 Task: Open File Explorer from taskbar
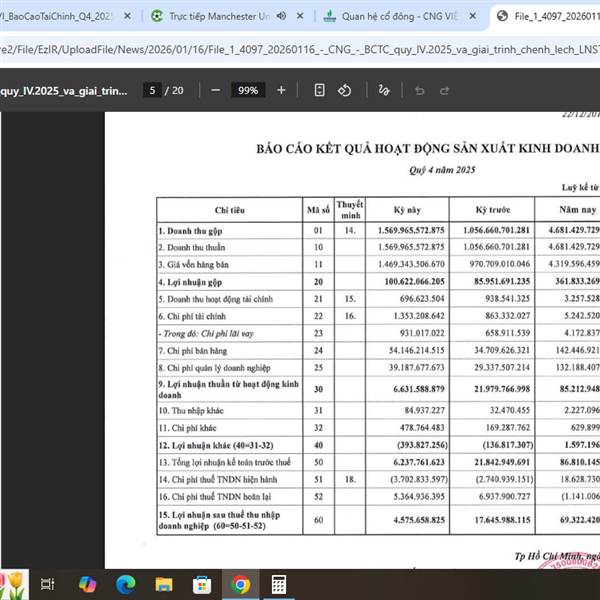(x=164, y=584)
